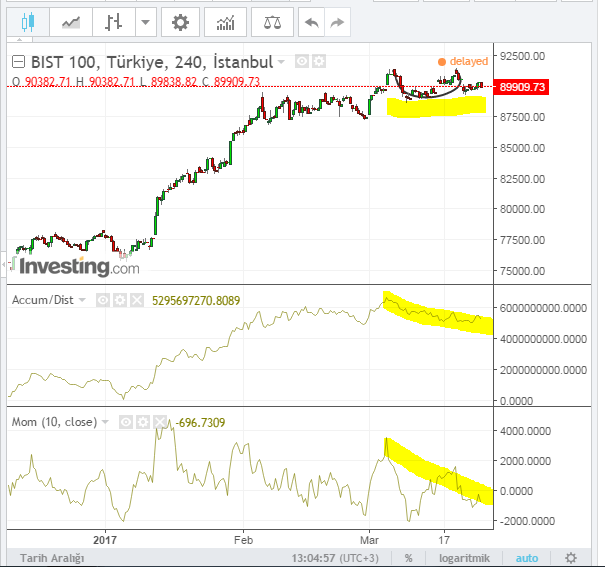Collapse the BIST 100 legend box

[19, 62]
